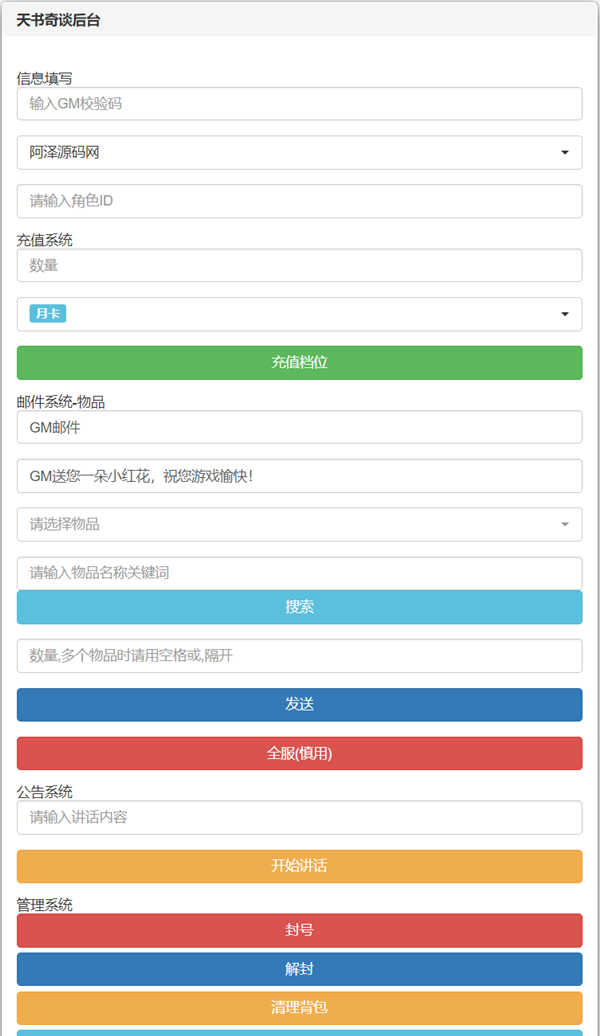
Task: Click the GM verification code input field
Action: (x=299, y=103)
